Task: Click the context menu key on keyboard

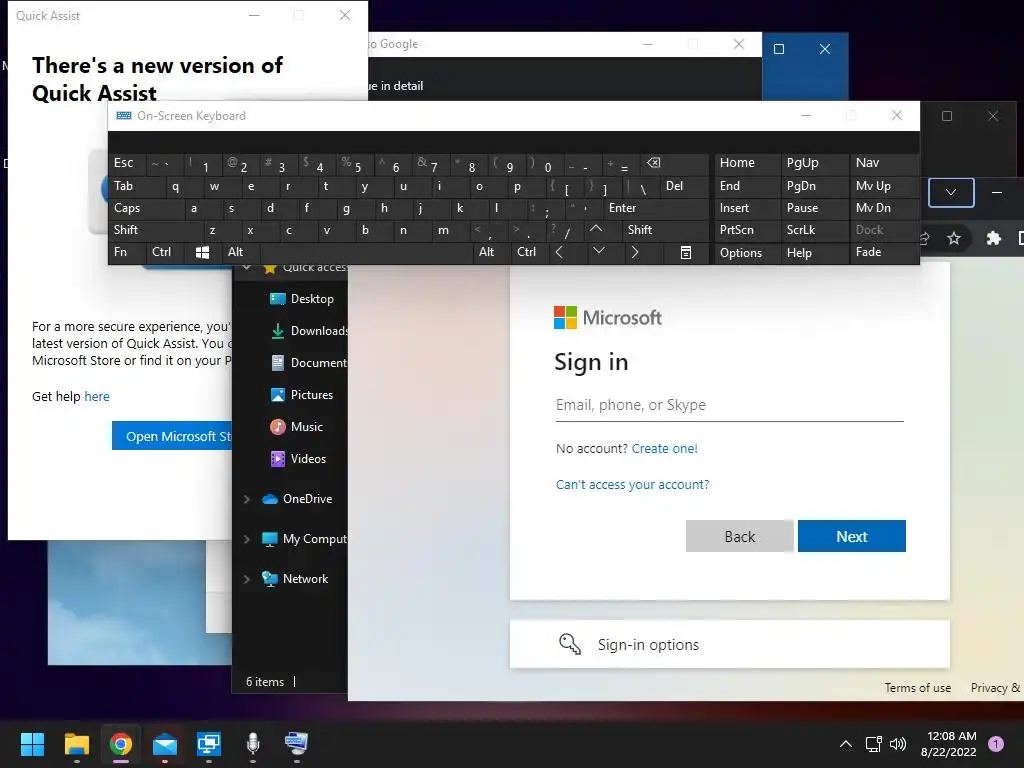Action: click(686, 252)
